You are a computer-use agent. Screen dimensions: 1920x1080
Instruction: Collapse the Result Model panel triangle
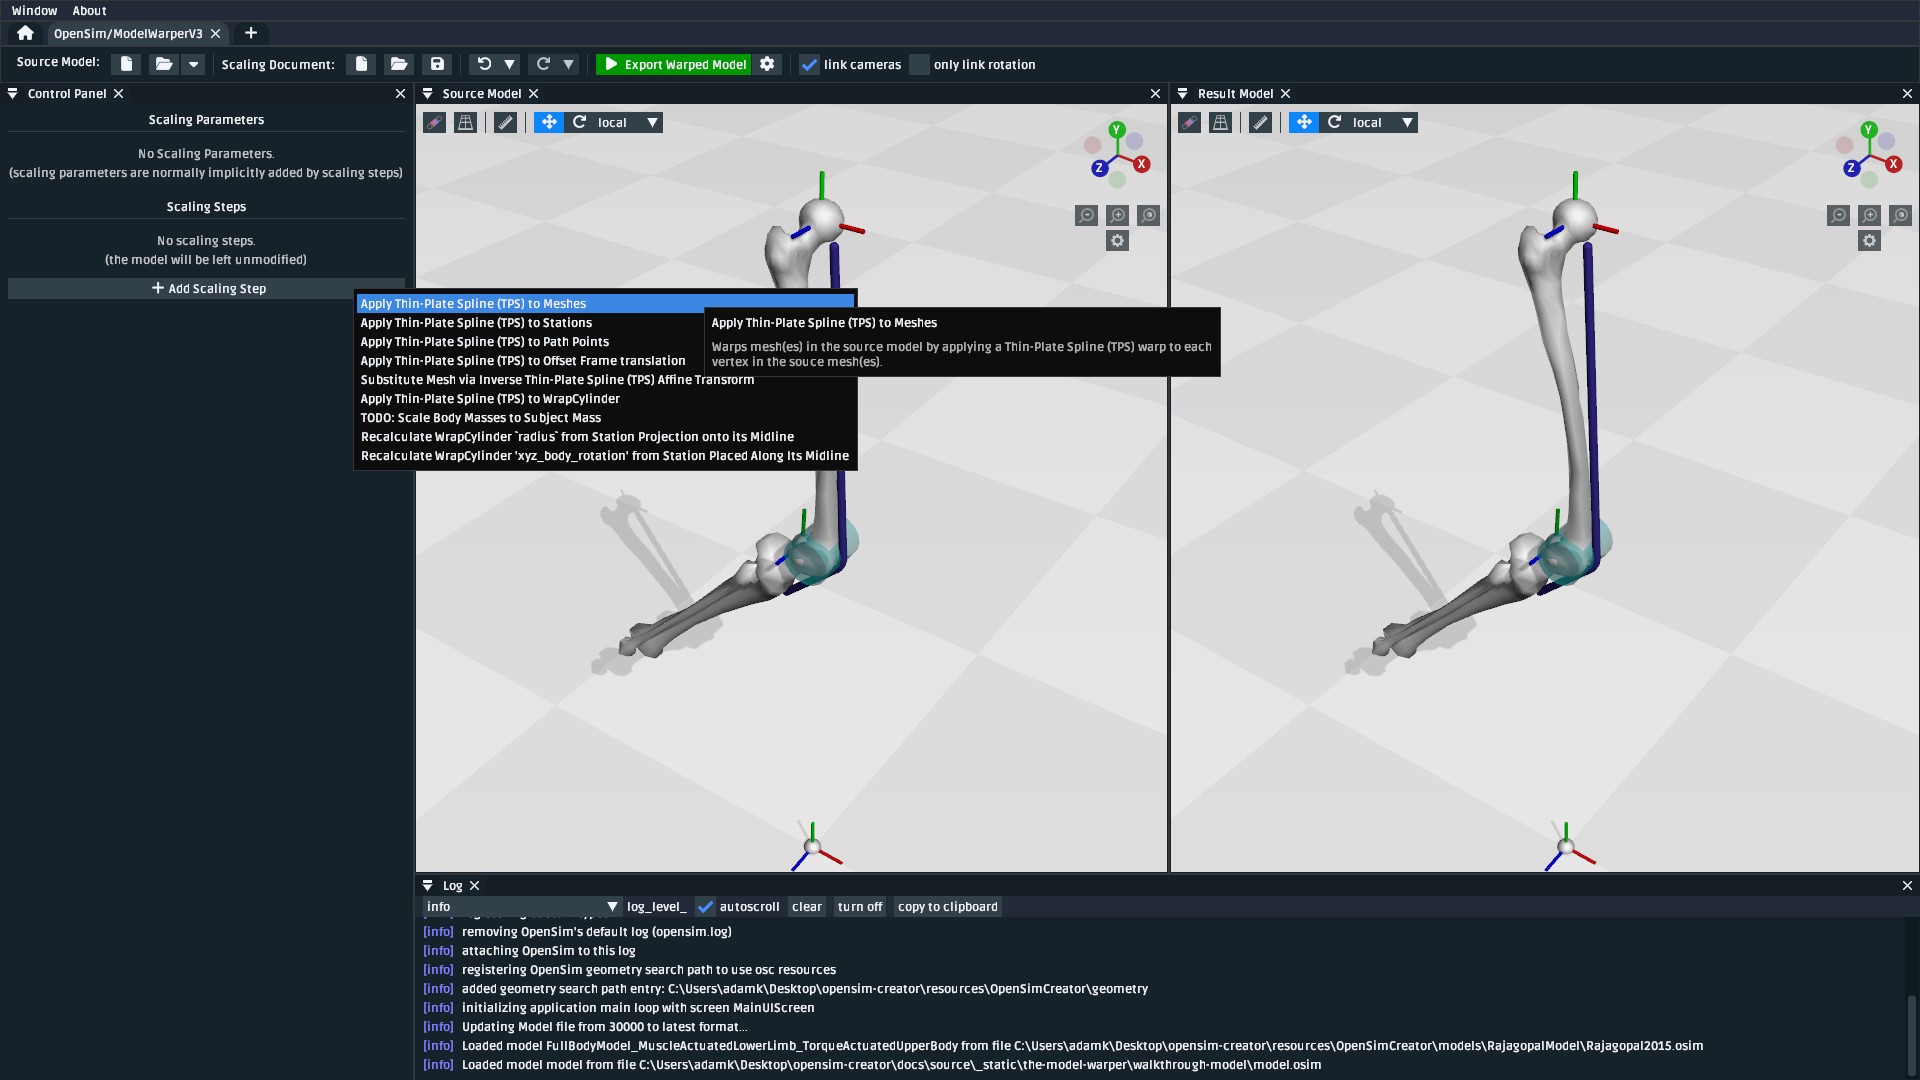[x=1183, y=93]
